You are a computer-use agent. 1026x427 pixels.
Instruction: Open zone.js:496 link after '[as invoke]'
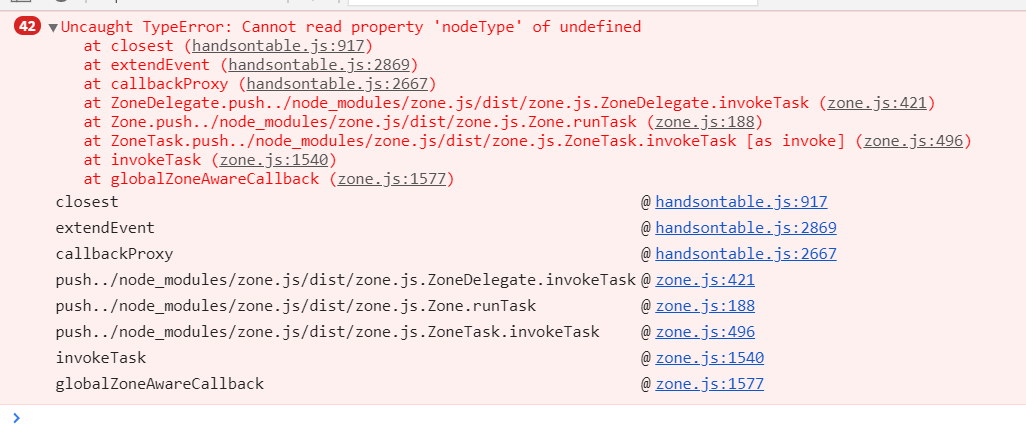pyautogui.click(x=913, y=141)
